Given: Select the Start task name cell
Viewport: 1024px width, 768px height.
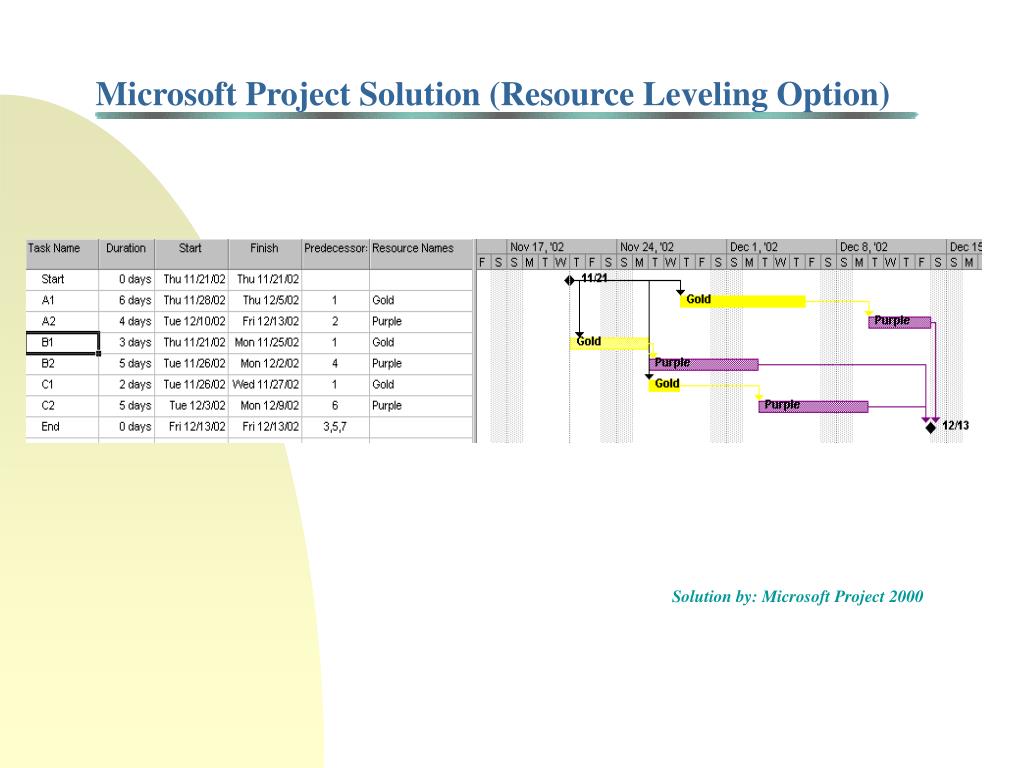Looking at the screenshot, I should pyautogui.click(x=62, y=280).
